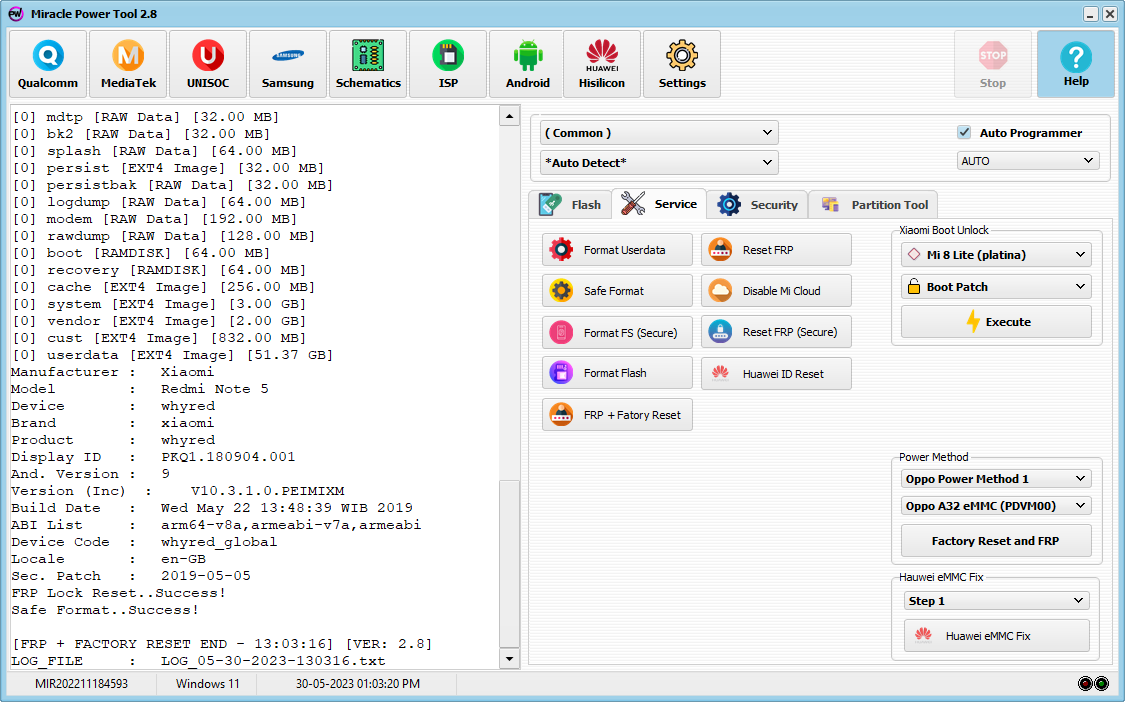
Task: Open the Qualcomm module
Action: click(48, 64)
